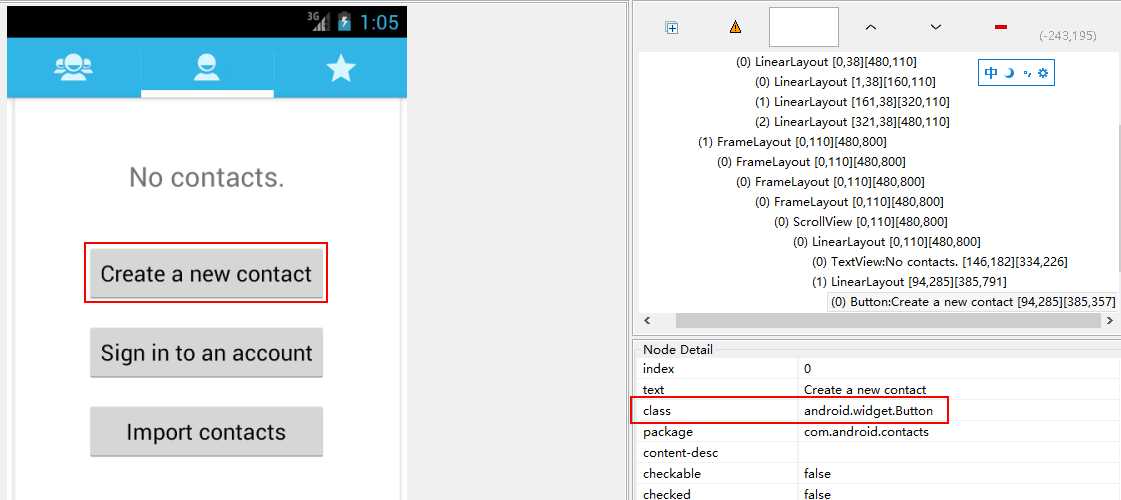Tap the Sign in to an account button
Image resolution: width=1121 pixels, height=500 pixels.
(x=207, y=353)
